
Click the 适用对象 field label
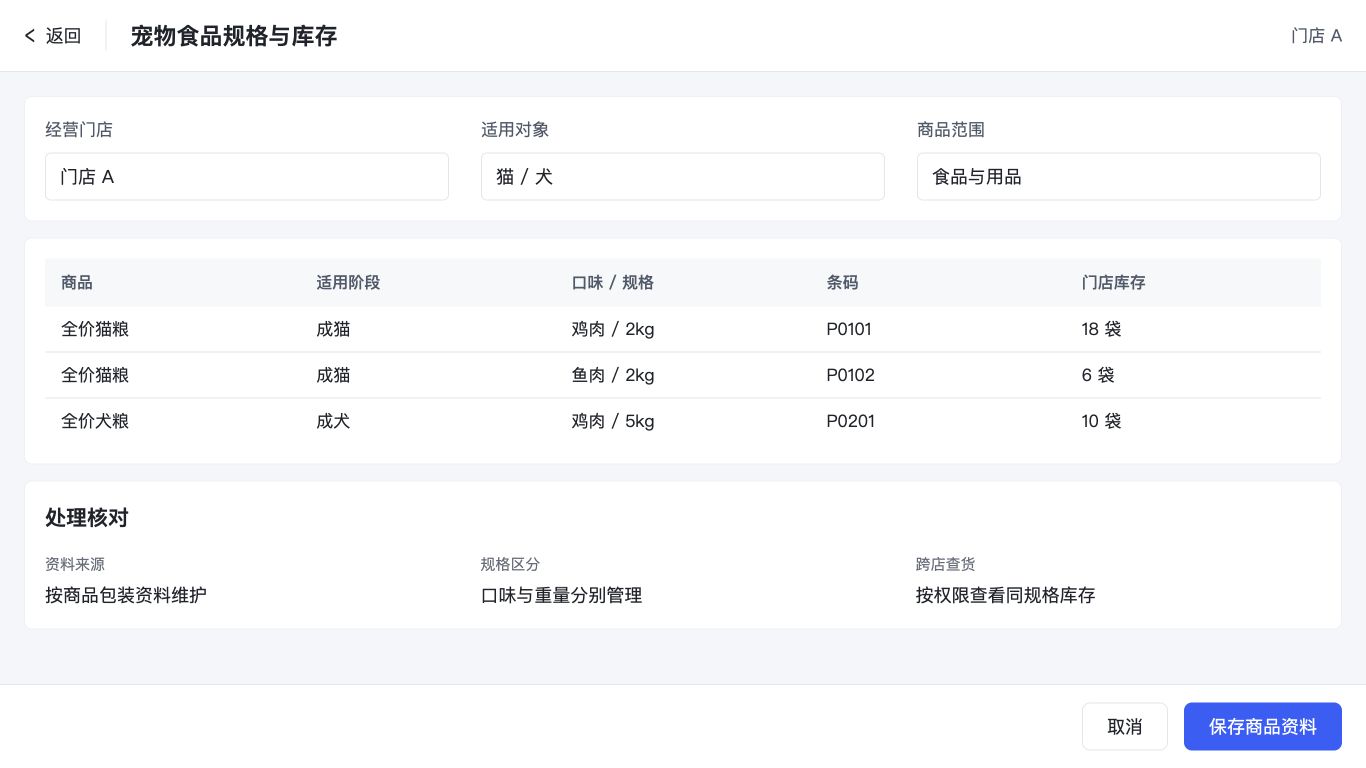tap(515, 129)
